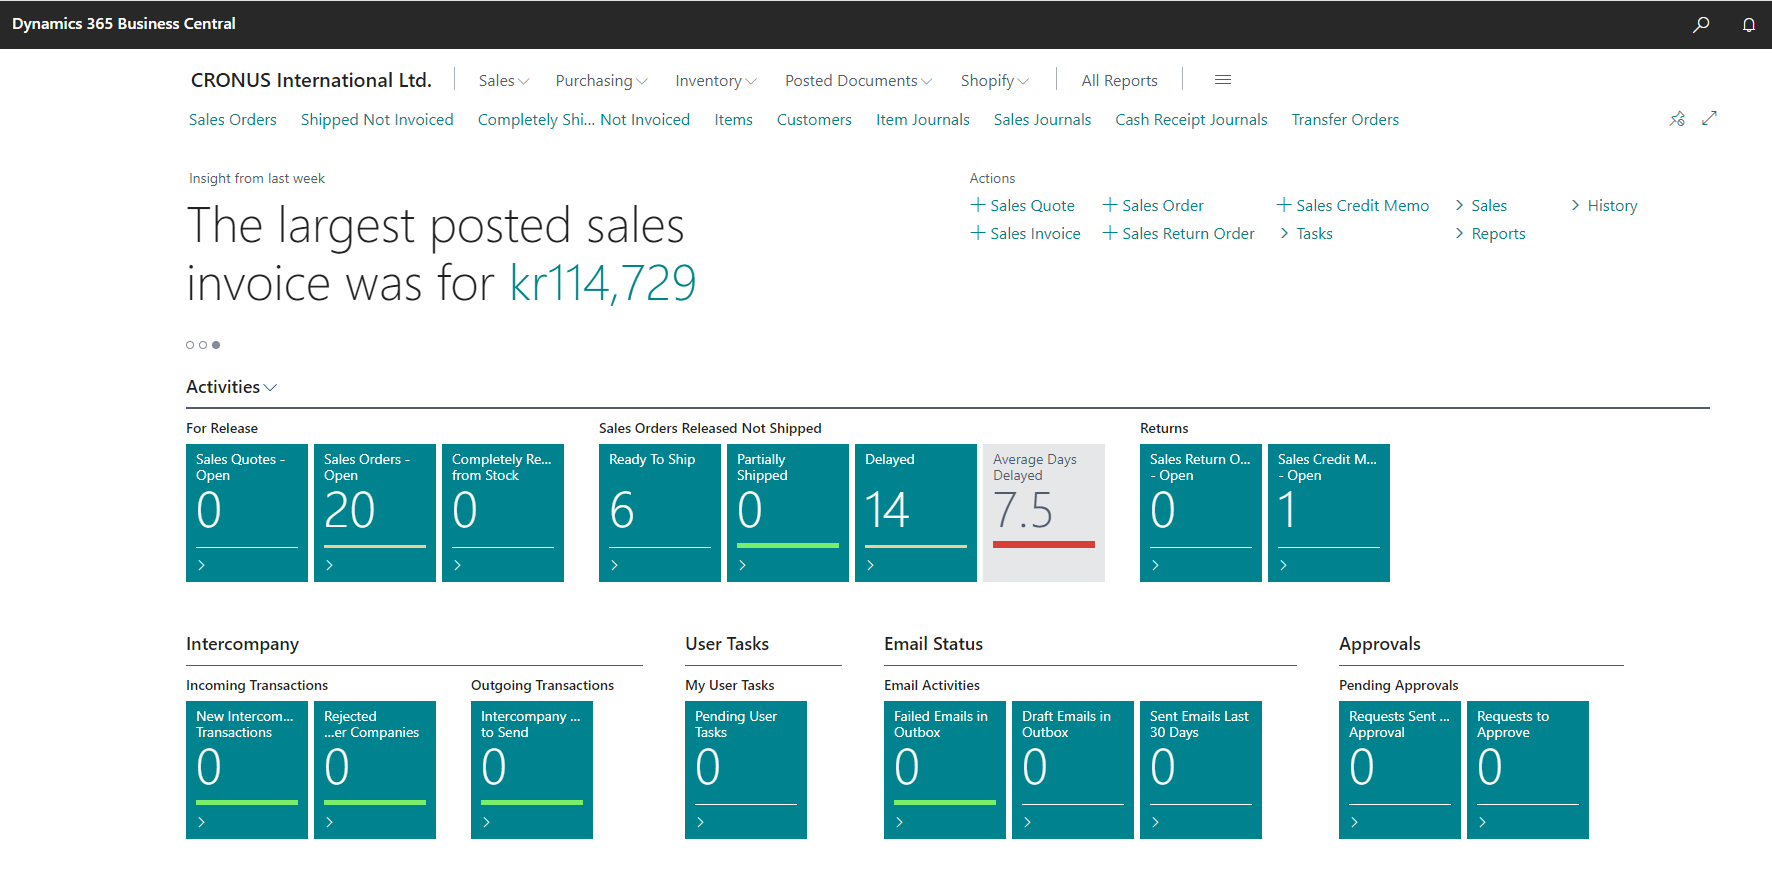Open Cash Receipt Journals link
Viewport: 1772px width, 876px height.
[x=1191, y=119]
